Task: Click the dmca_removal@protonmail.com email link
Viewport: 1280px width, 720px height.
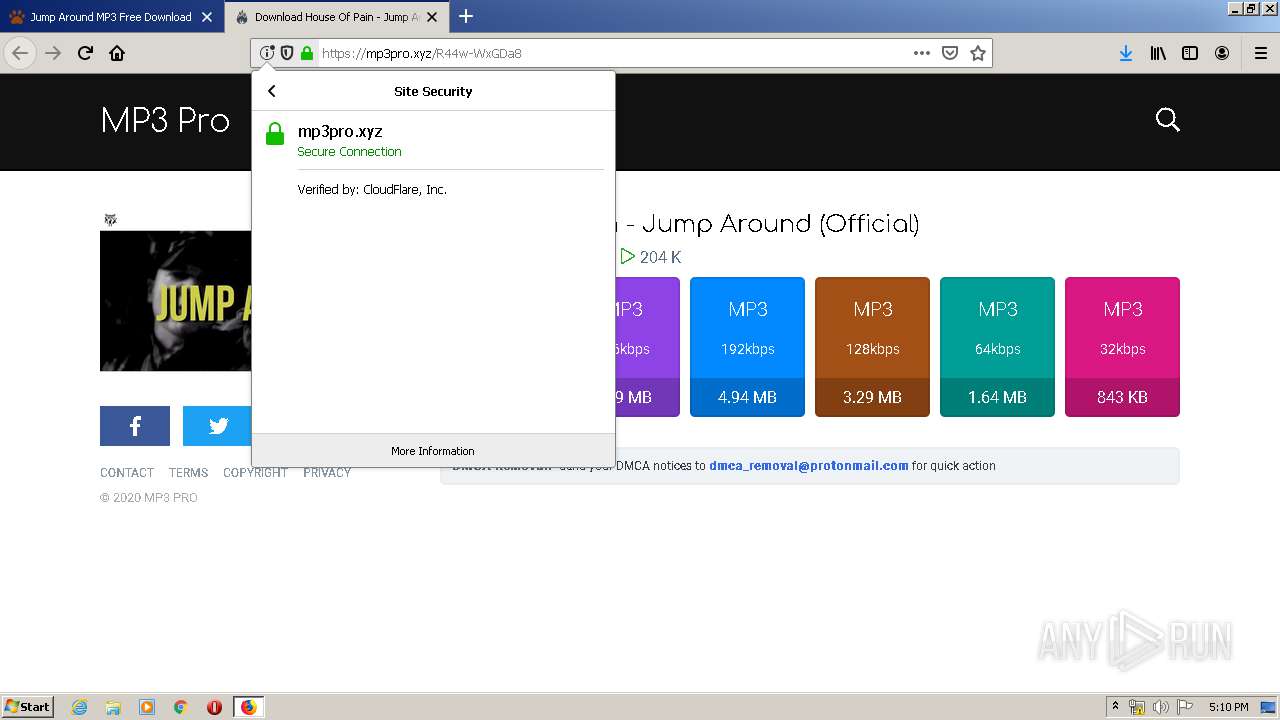Action: coord(809,466)
